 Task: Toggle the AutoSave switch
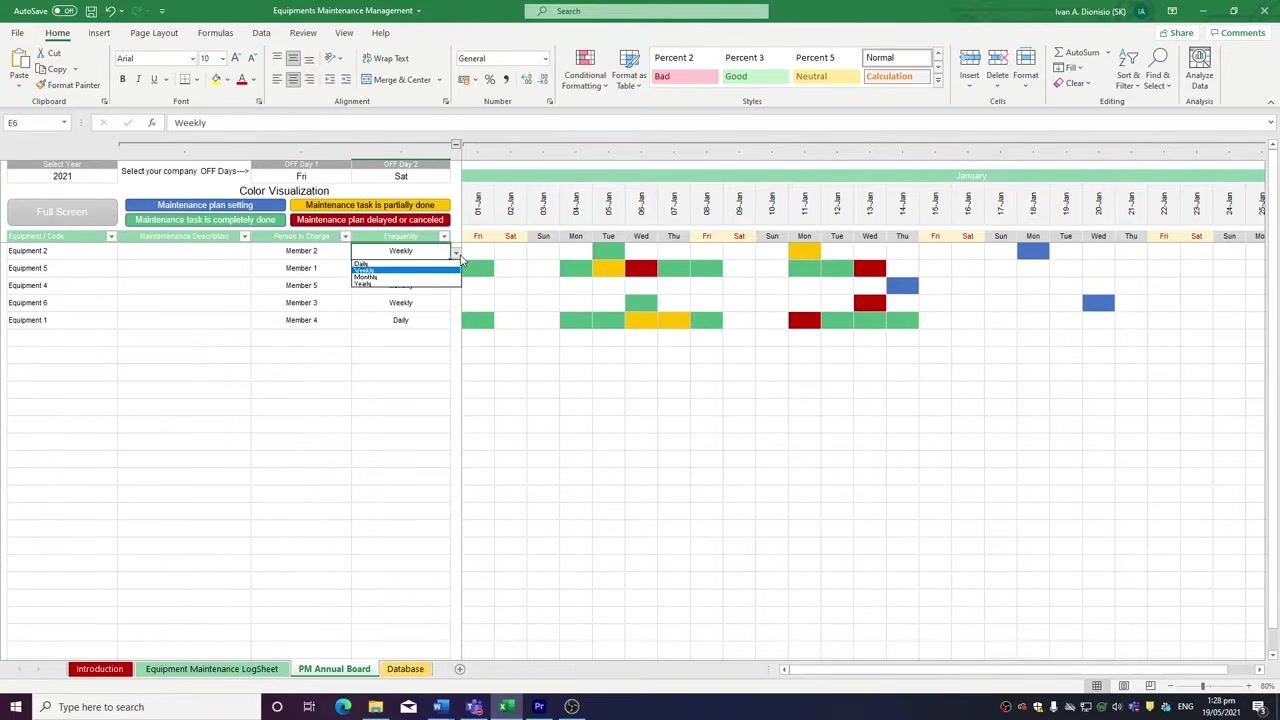pyautogui.click(x=65, y=11)
